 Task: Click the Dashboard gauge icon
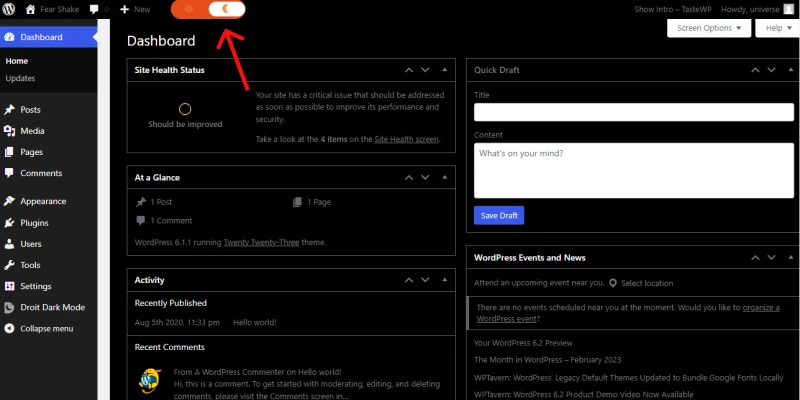tap(9, 37)
